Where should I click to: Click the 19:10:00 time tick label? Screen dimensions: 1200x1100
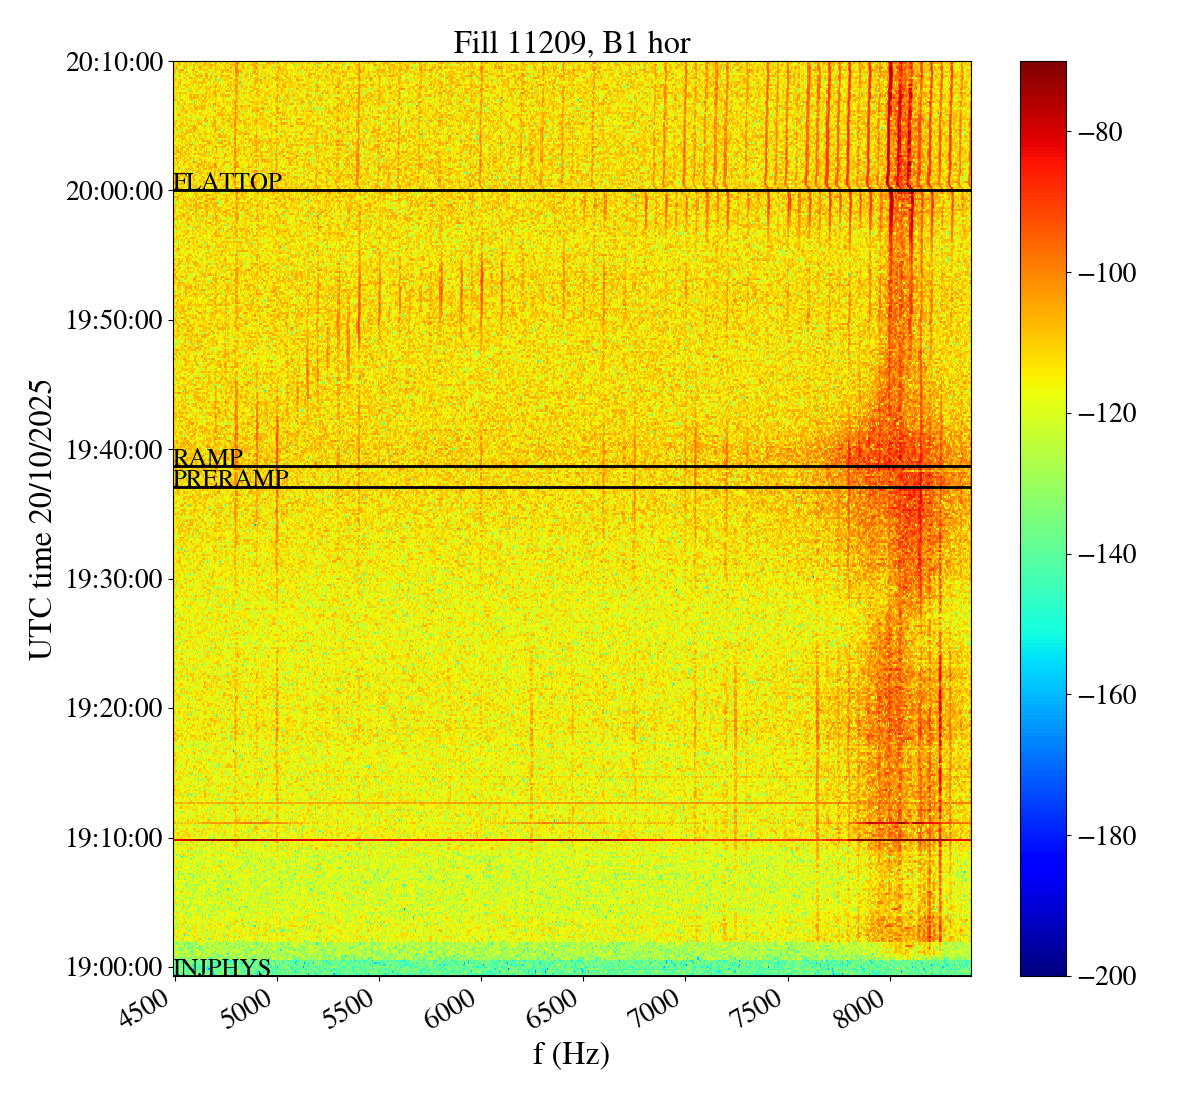pyautogui.click(x=114, y=838)
